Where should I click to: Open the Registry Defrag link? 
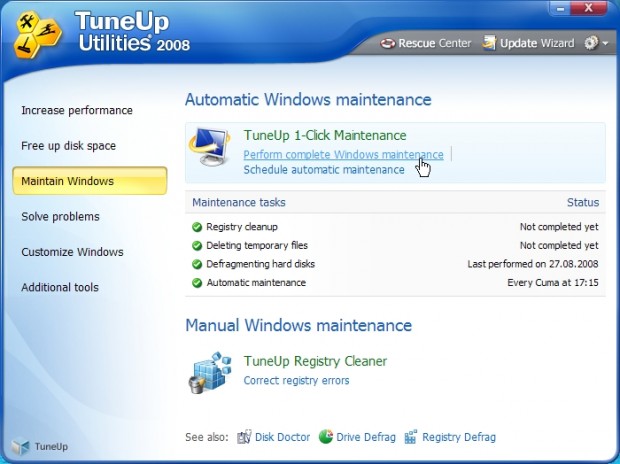pyautogui.click(x=459, y=437)
